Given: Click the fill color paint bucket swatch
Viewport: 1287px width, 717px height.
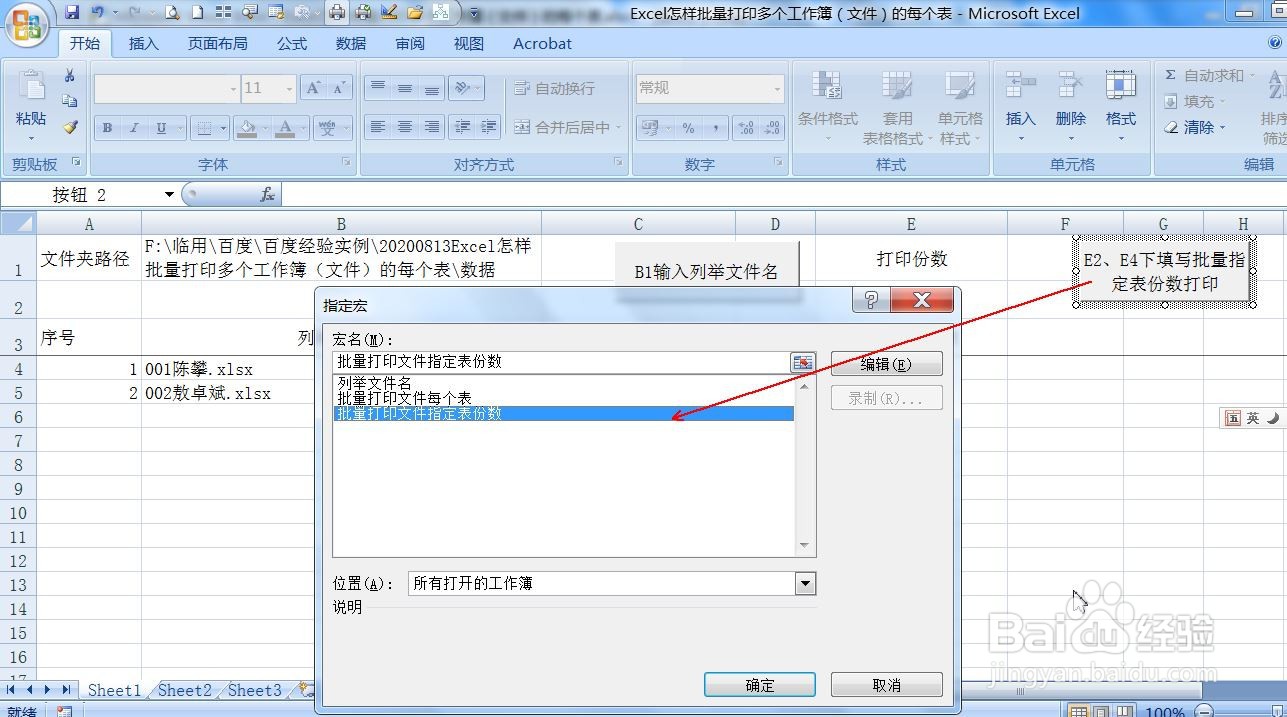Looking at the screenshot, I should click(x=247, y=128).
